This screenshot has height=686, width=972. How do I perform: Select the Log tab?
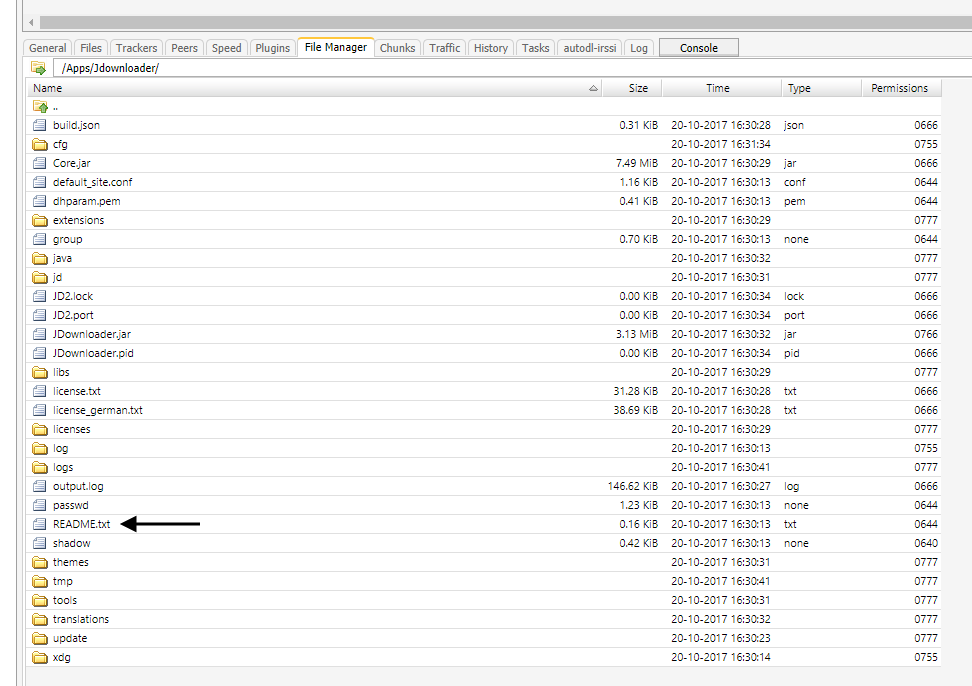[x=638, y=48]
